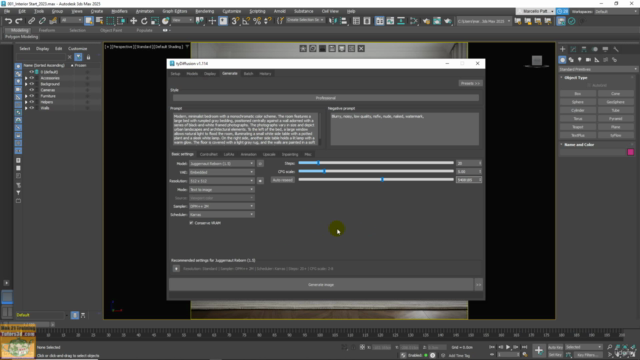Click the Redo arrow in main toolbar
The image size is (640, 360).
(19, 21)
